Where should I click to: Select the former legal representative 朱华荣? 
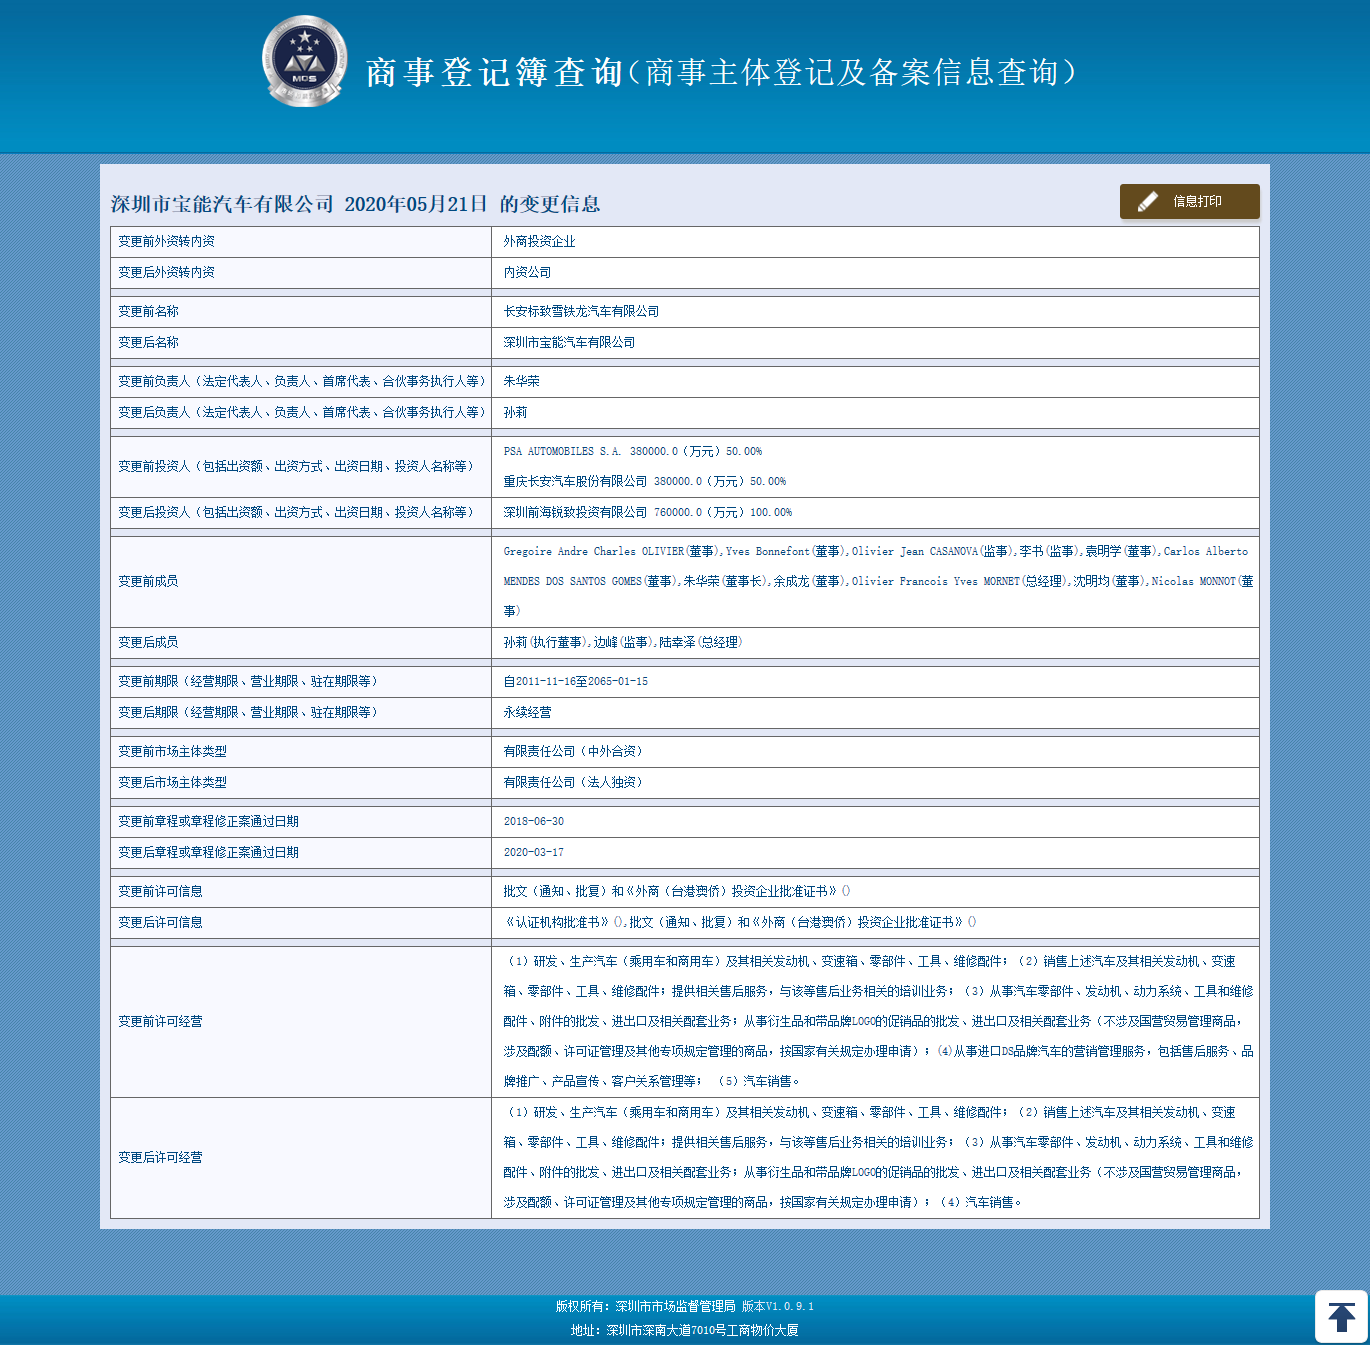[521, 382]
